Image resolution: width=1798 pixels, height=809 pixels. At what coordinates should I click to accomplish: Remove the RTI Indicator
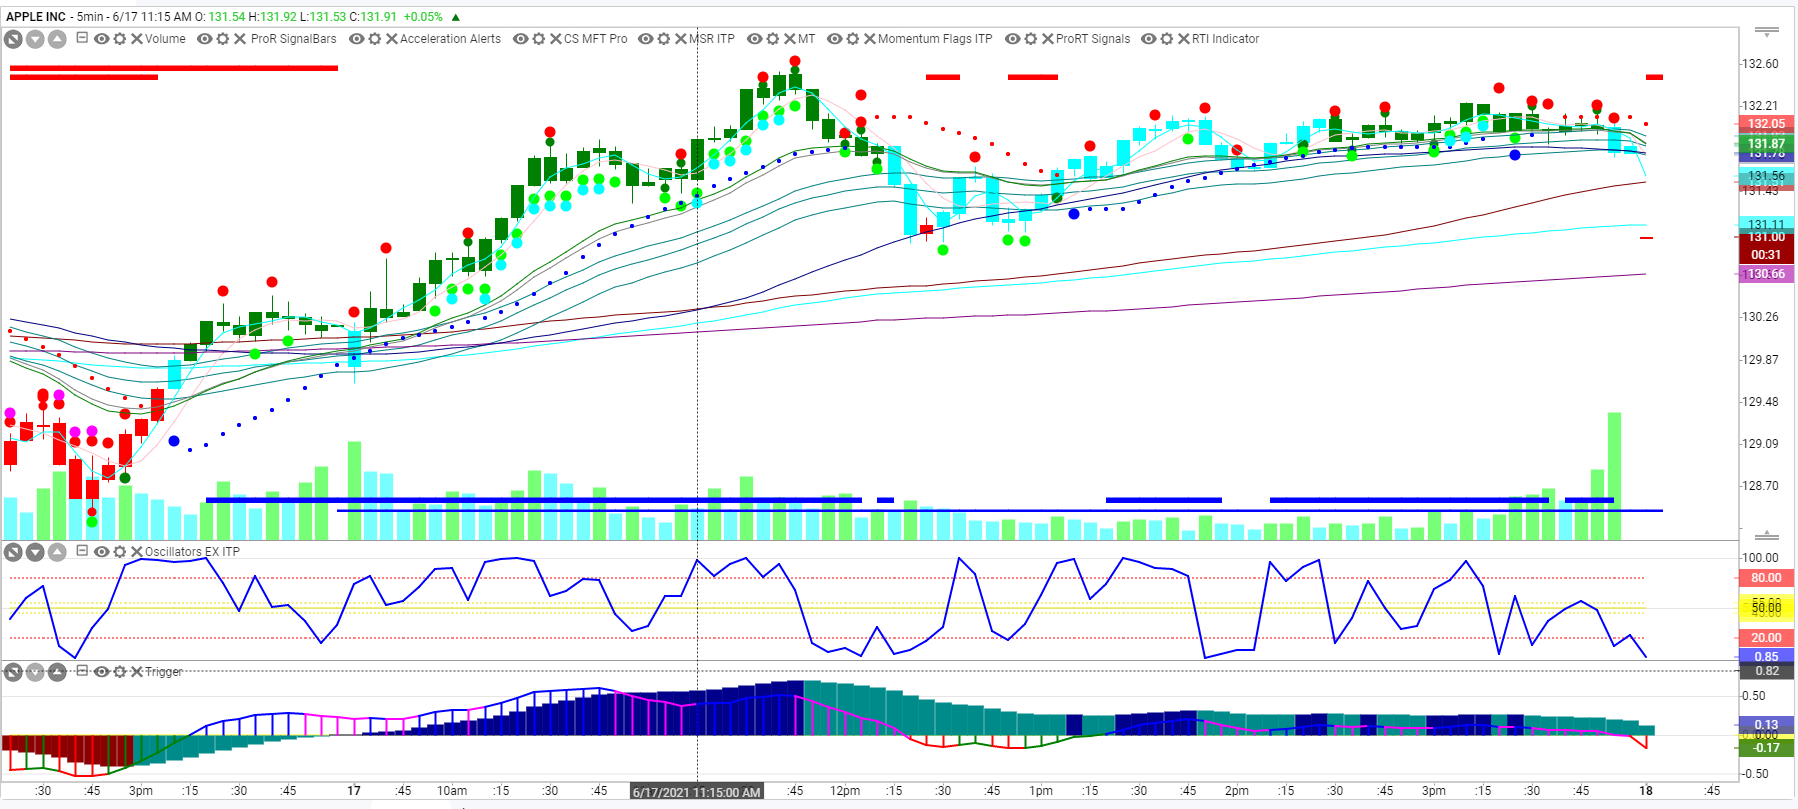click(x=1184, y=39)
